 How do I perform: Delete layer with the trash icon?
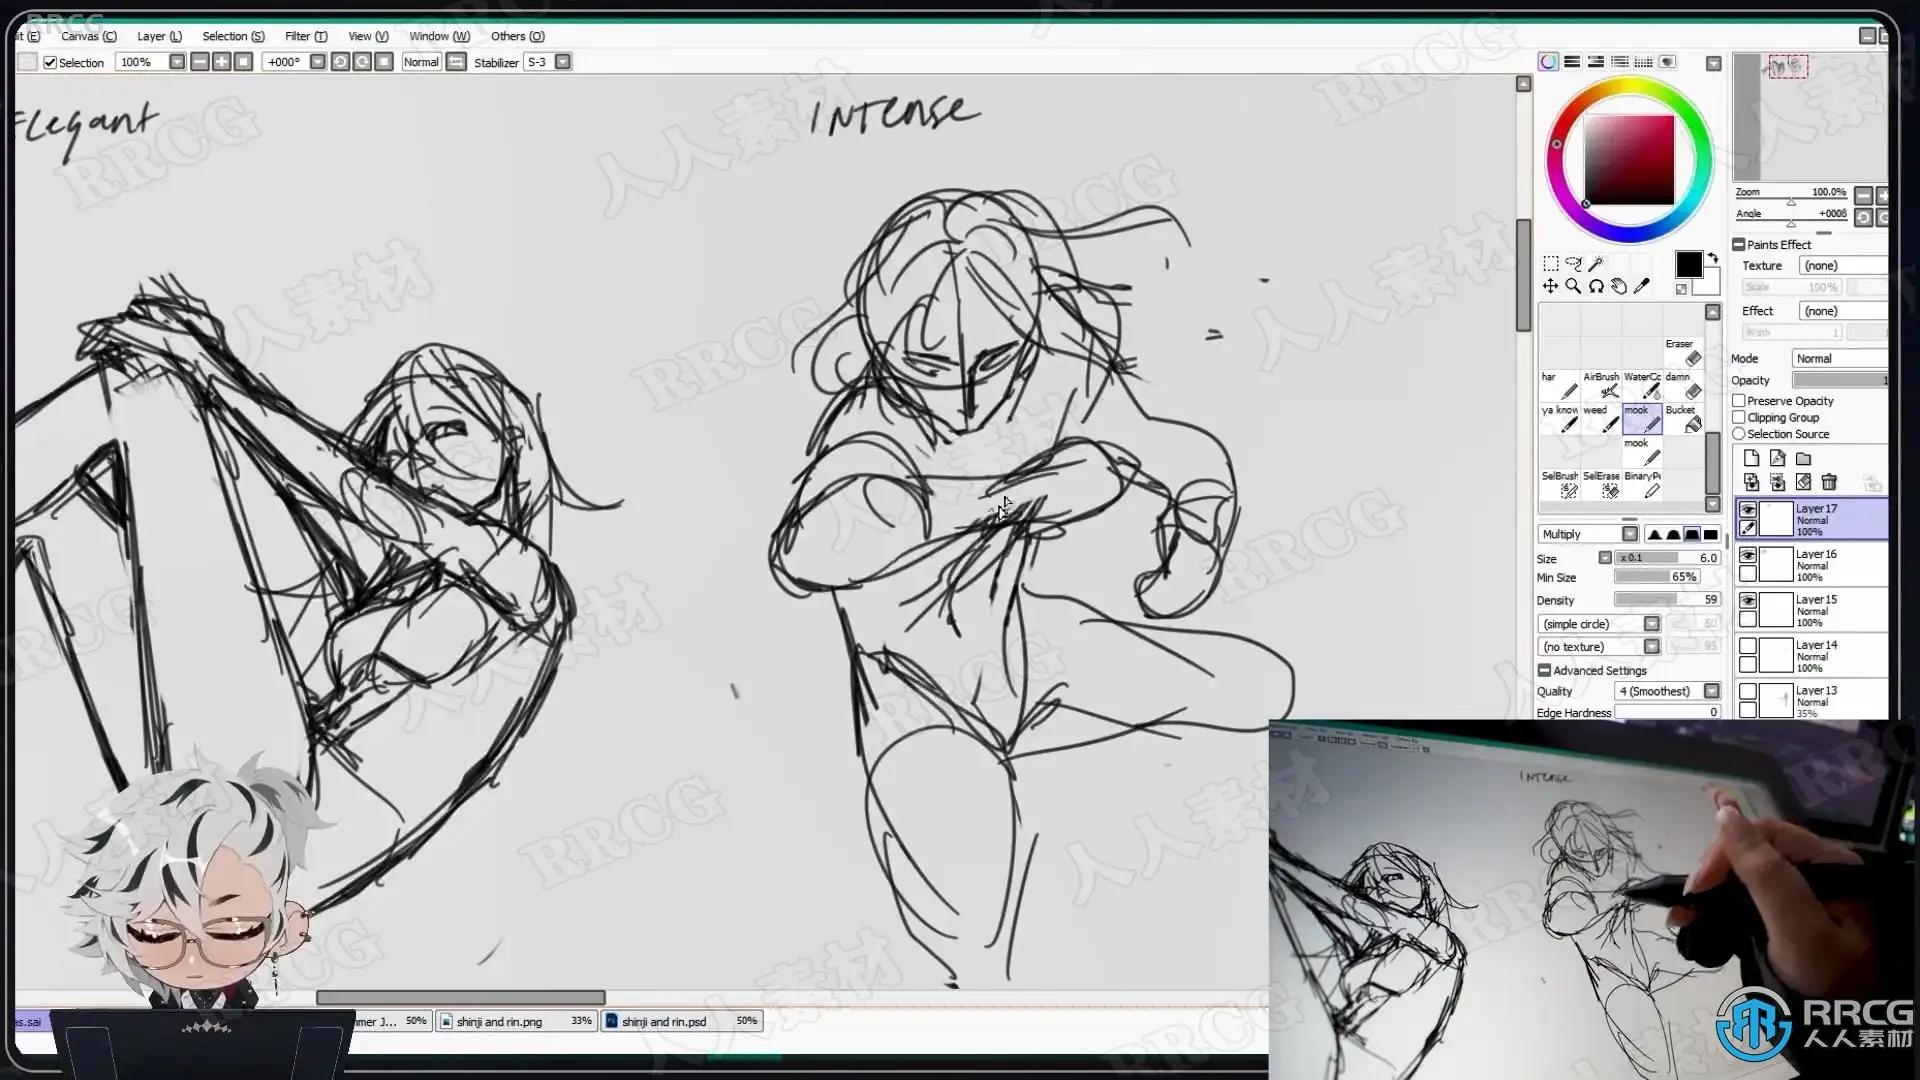point(1829,482)
